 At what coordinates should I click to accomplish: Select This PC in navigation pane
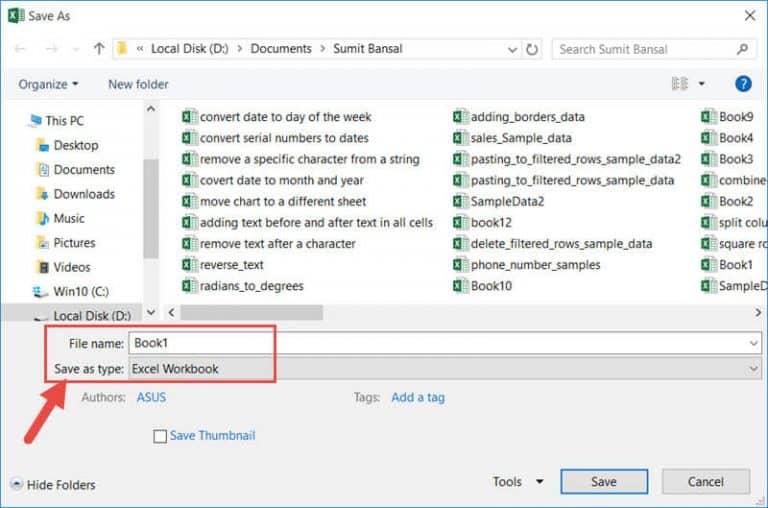click(x=56, y=121)
